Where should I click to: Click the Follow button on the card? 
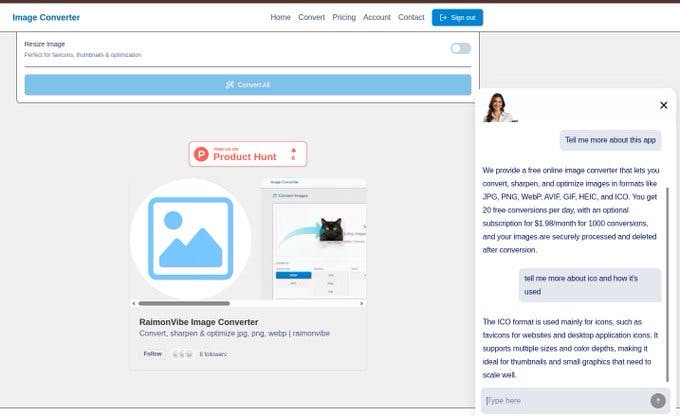[153, 354]
